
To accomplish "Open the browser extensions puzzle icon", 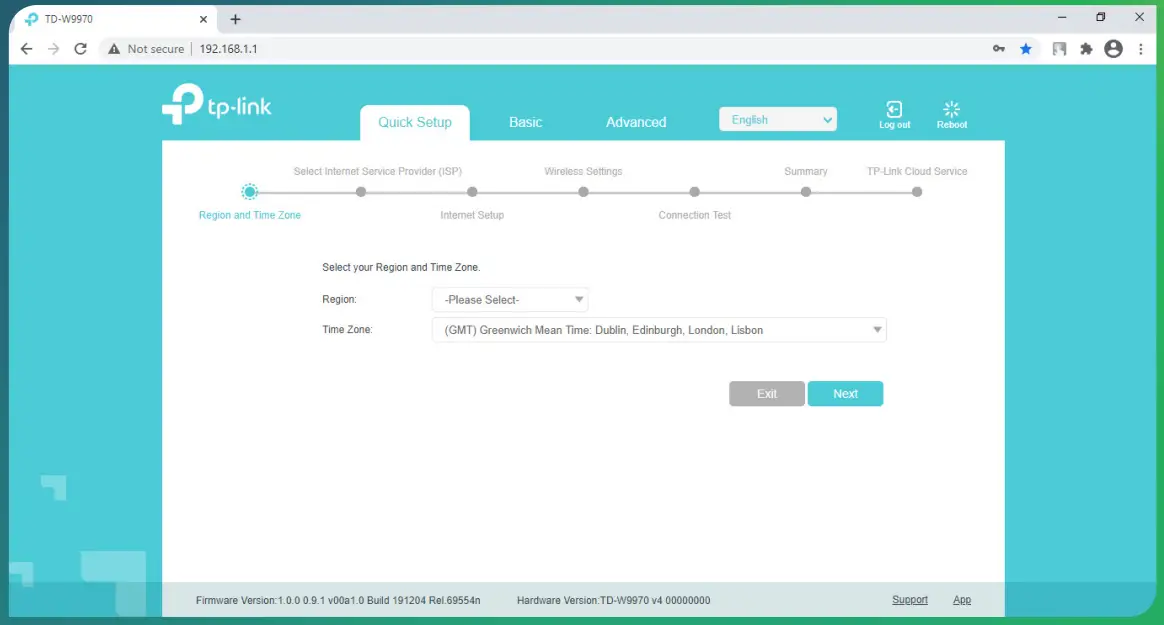I will 1086,48.
